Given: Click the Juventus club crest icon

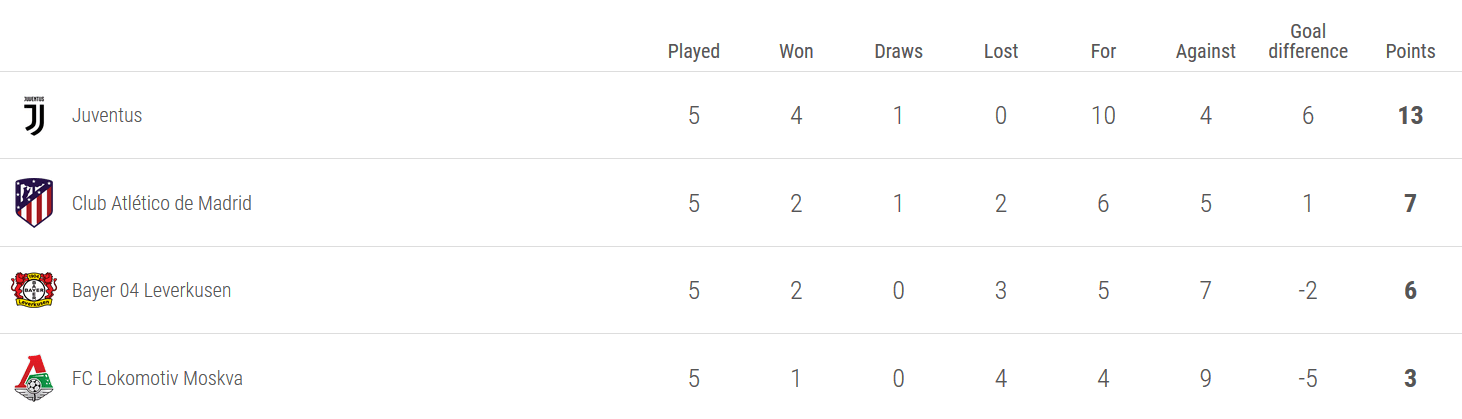Looking at the screenshot, I should (x=34, y=116).
